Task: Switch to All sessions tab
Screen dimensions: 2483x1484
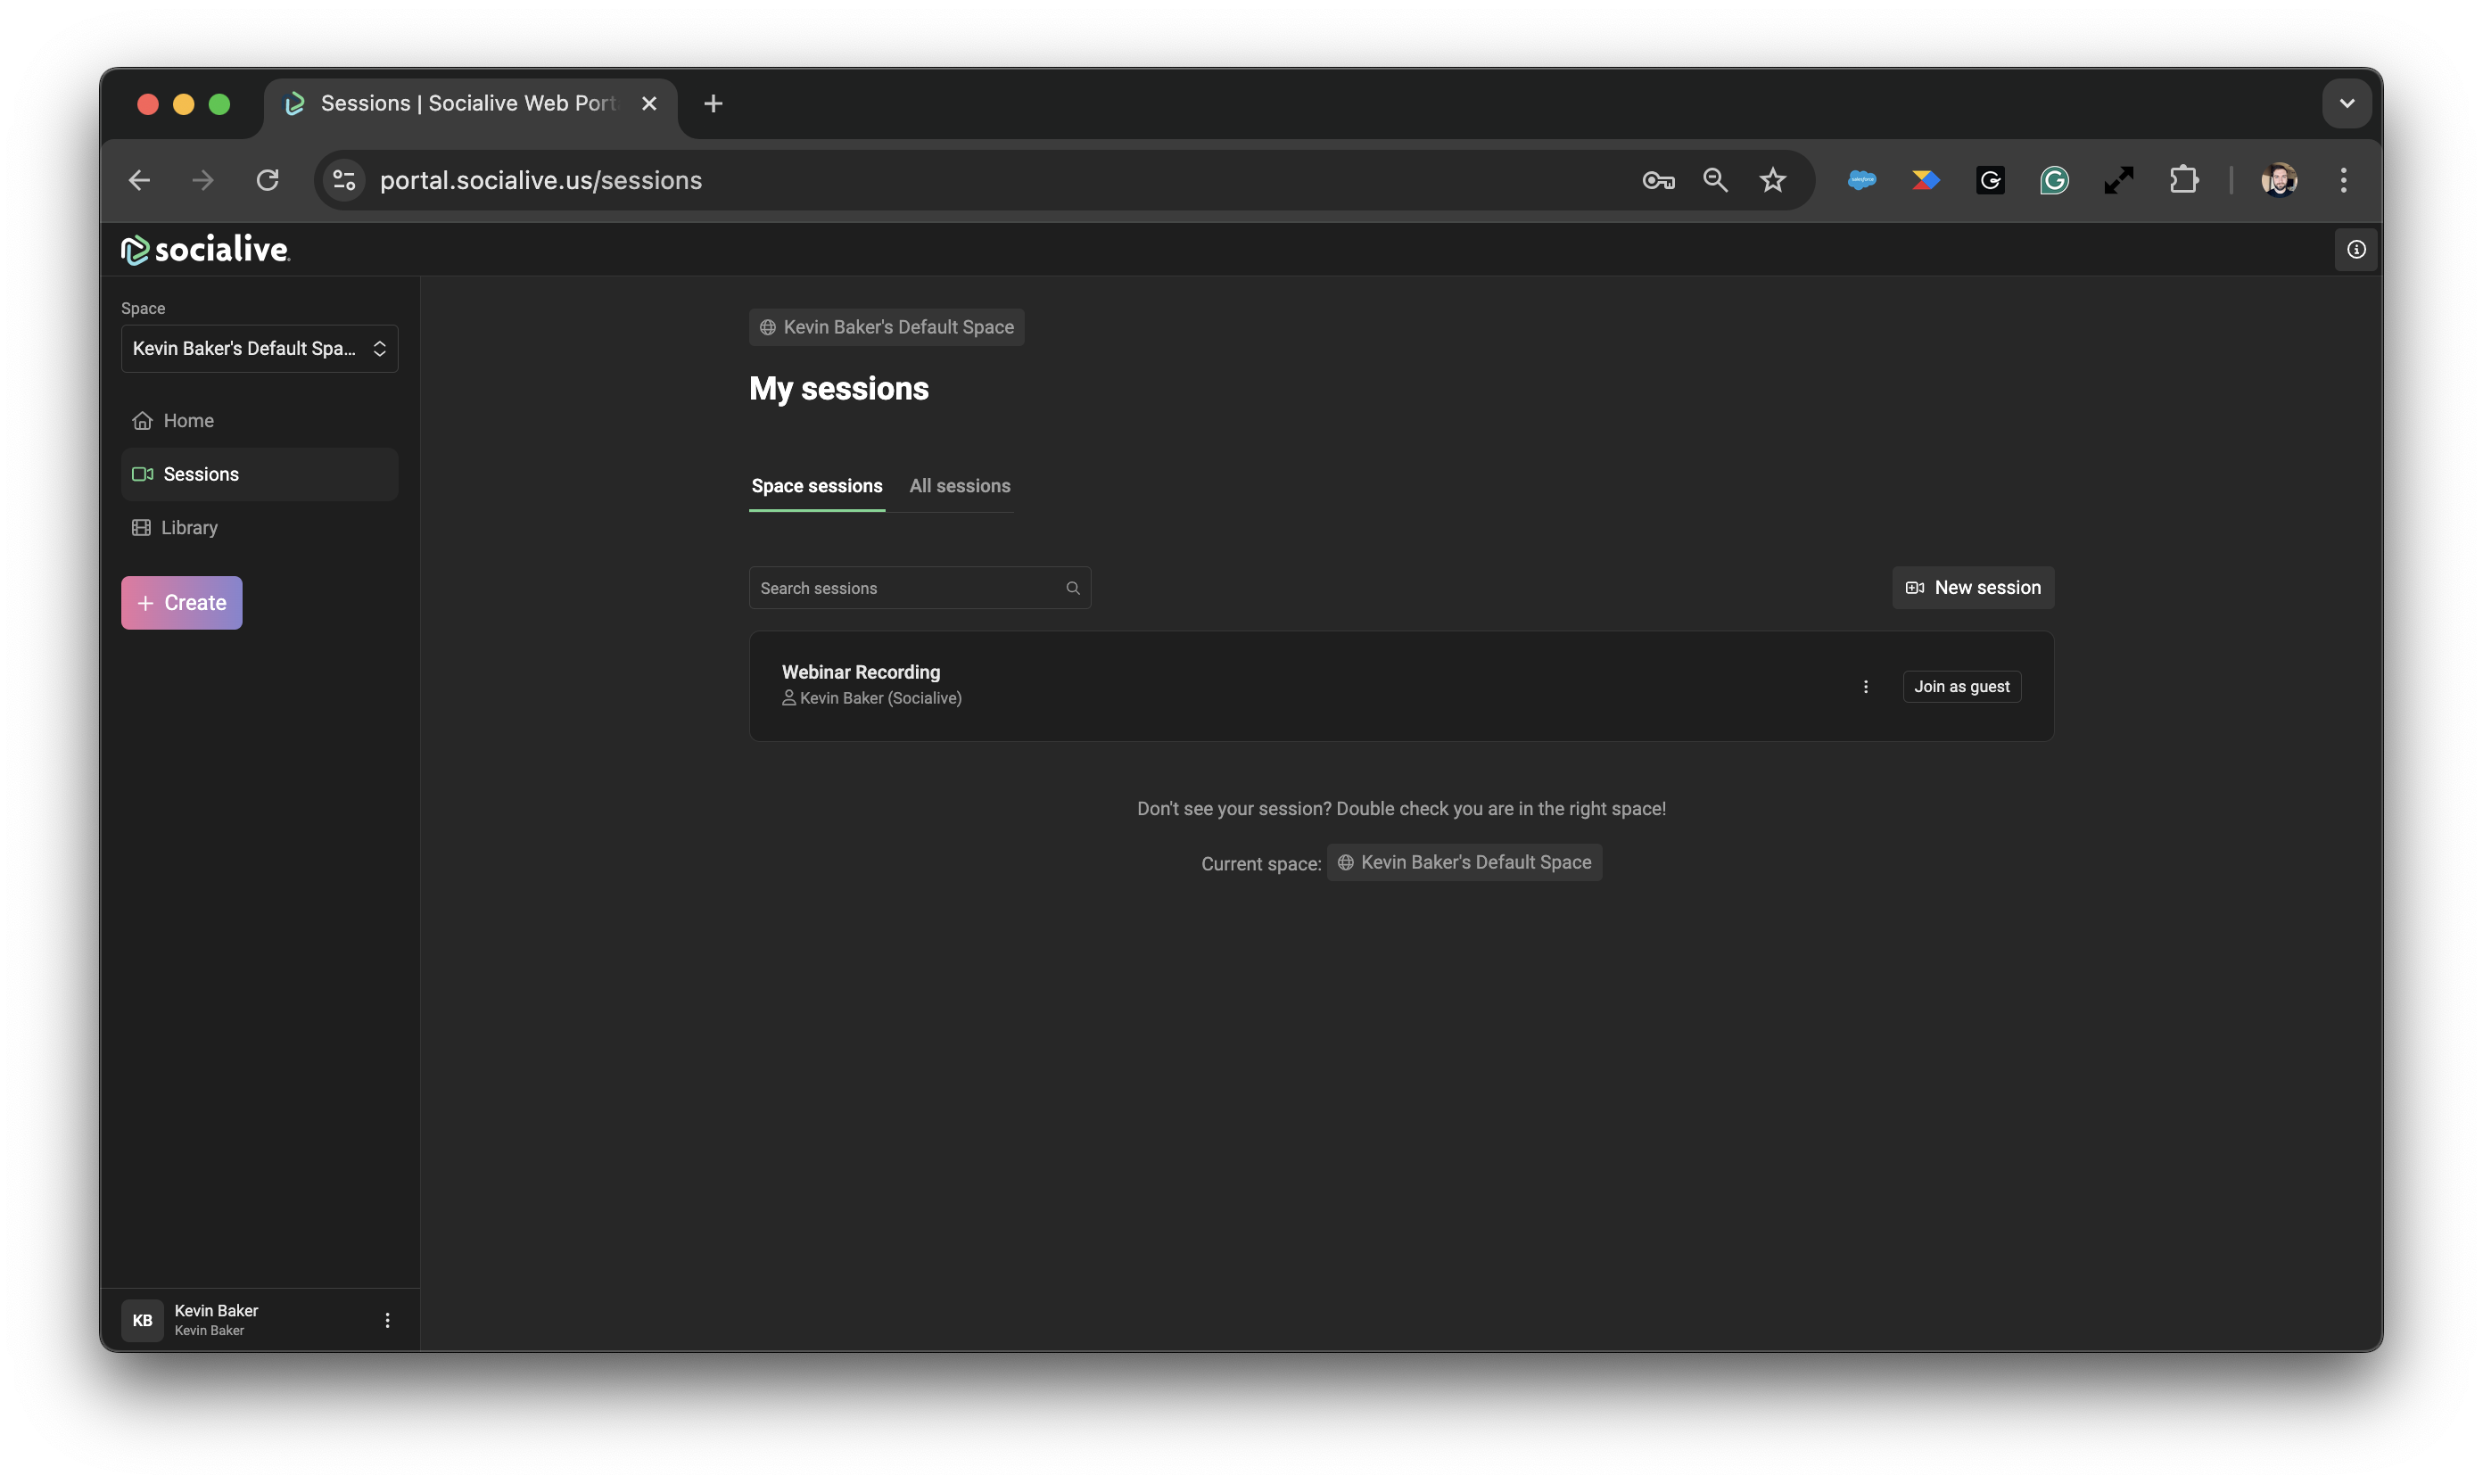Action: [959, 486]
